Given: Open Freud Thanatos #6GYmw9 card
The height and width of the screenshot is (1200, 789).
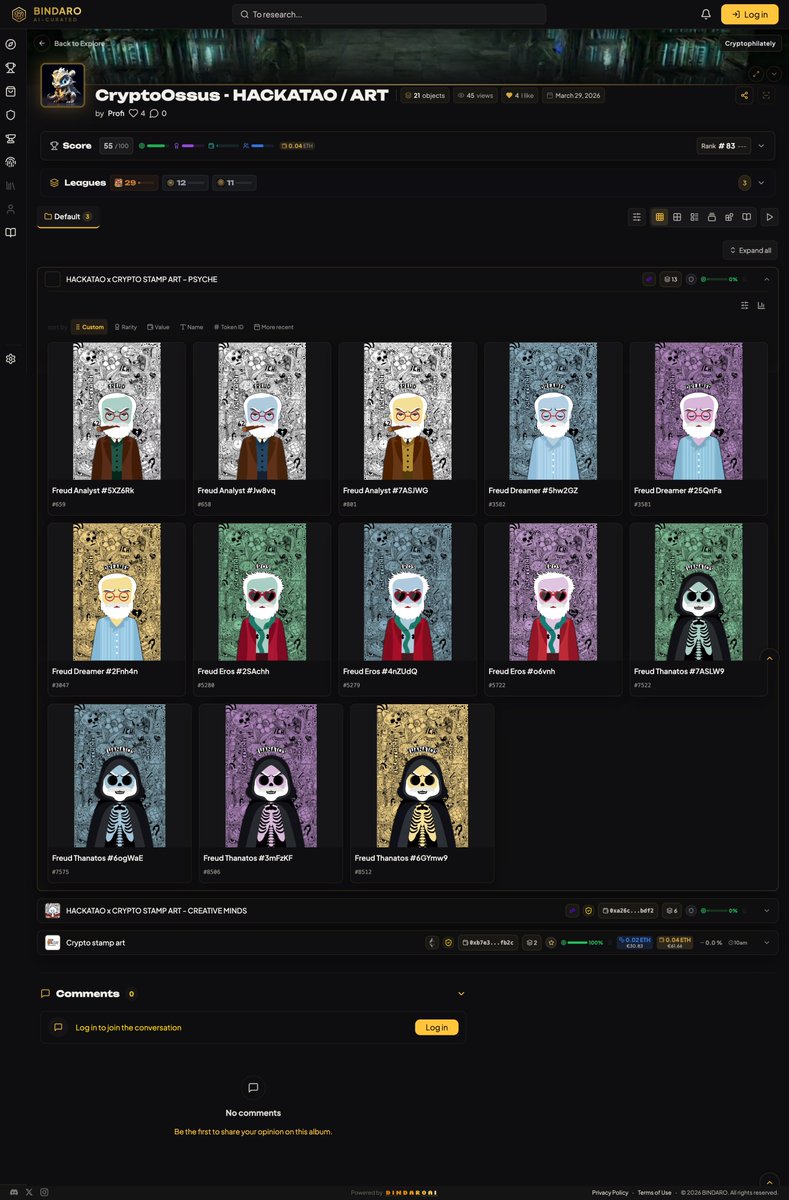Looking at the screenshot, I should point(422,793).
